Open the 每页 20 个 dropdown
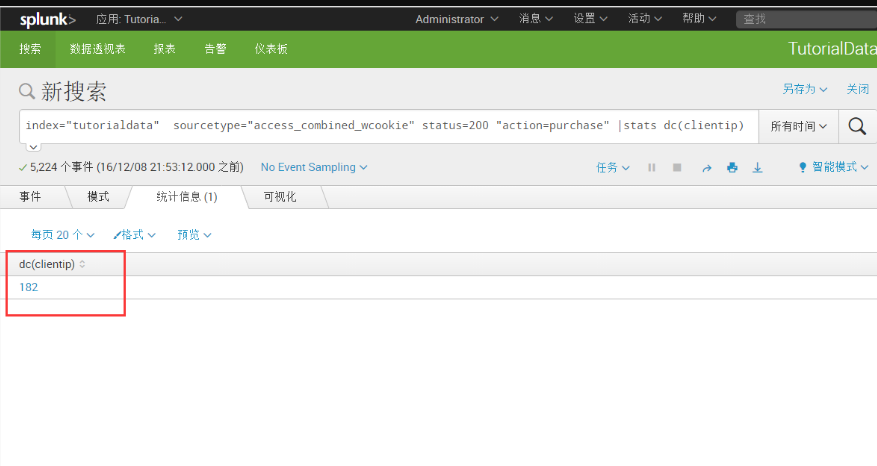877x466 pixels. [63, 235]
